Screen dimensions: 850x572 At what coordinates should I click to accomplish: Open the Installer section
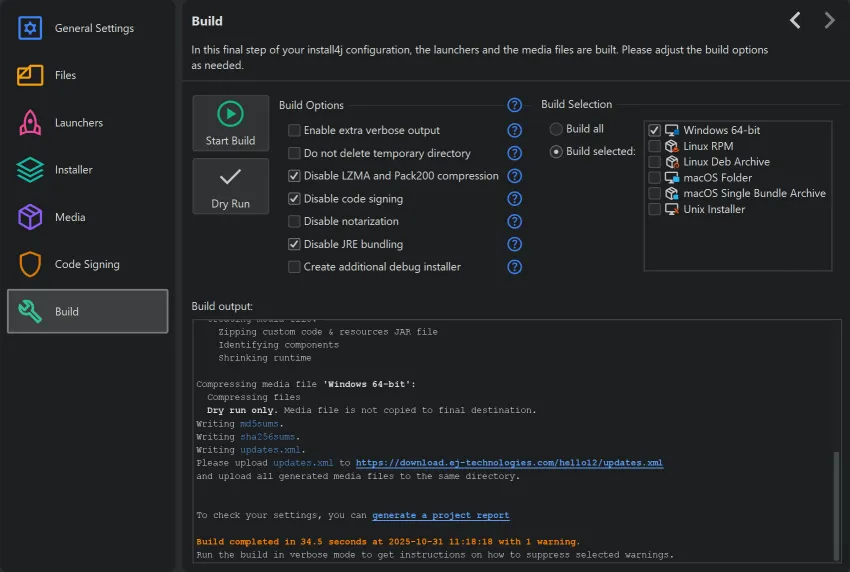tap(87, 170)
